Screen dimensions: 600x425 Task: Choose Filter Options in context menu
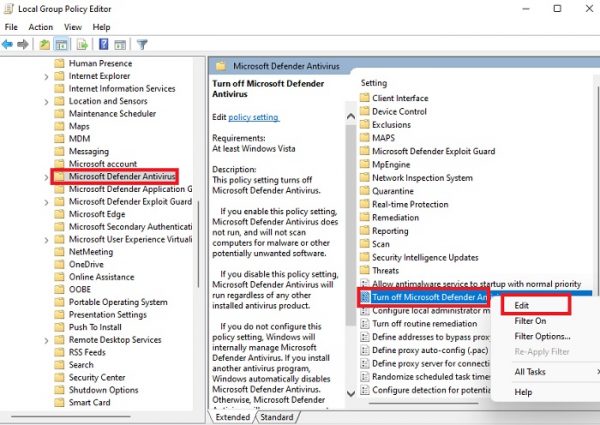click(542, 336)
